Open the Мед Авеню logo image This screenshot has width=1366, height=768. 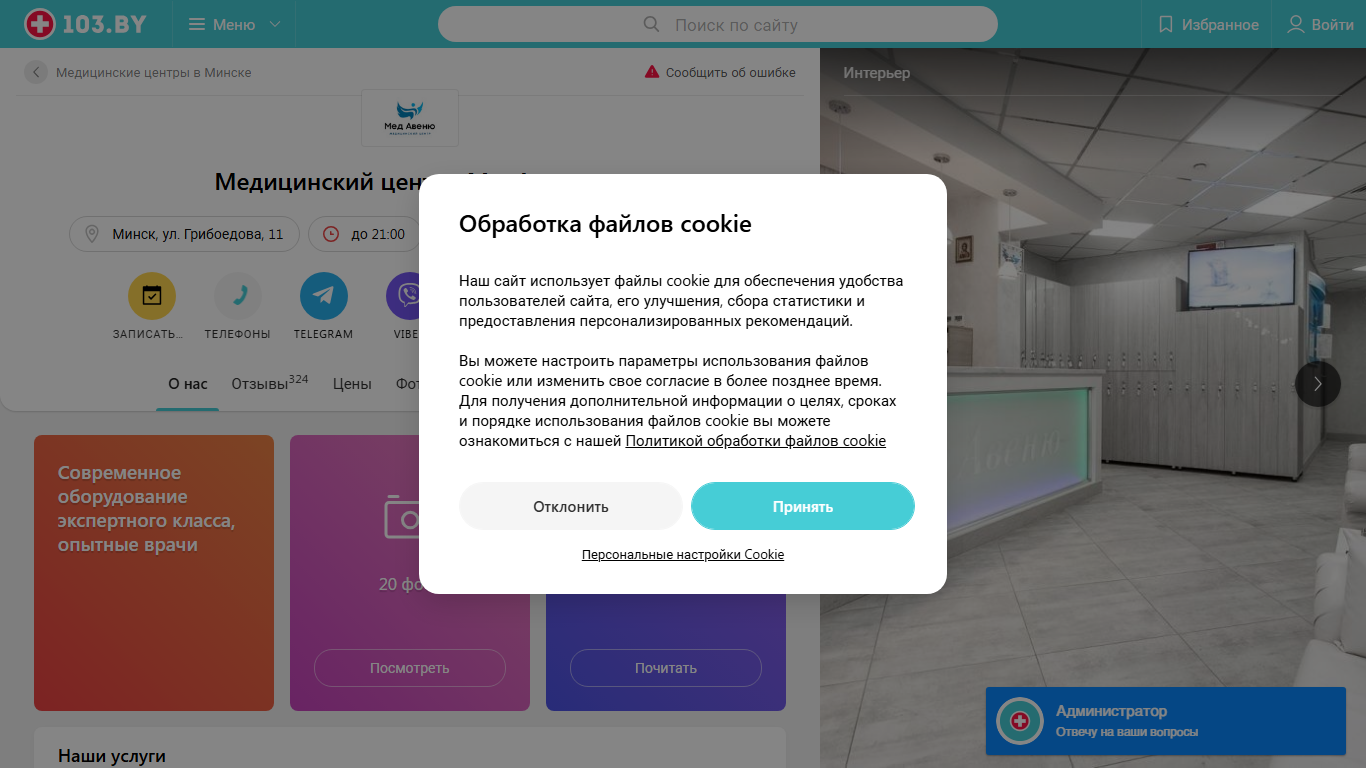(x=410, y=118)
